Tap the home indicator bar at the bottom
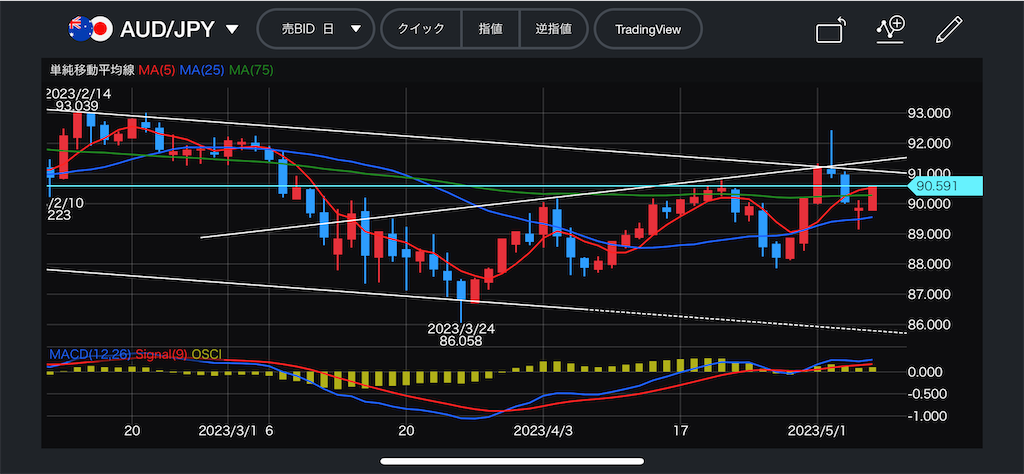This screenshot has height=474, width=1024. [512, 462]
